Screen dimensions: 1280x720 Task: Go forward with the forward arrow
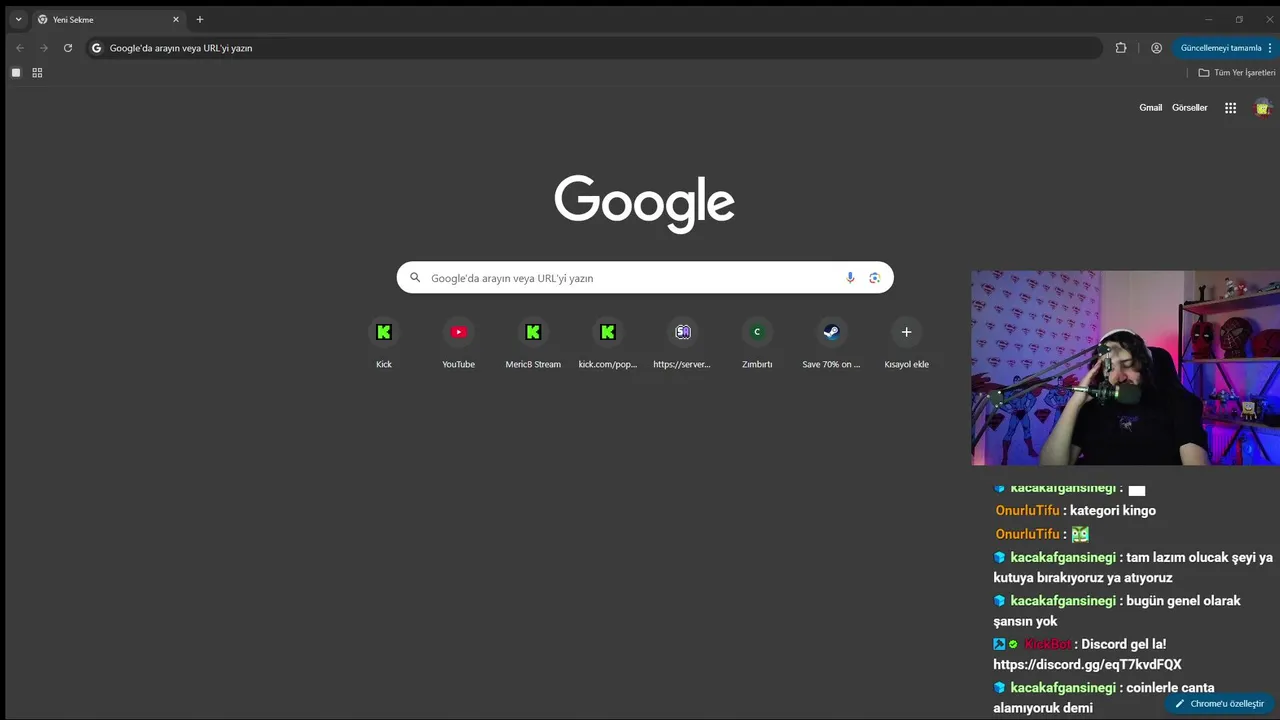pyautogui.click(x=44, y=48)
